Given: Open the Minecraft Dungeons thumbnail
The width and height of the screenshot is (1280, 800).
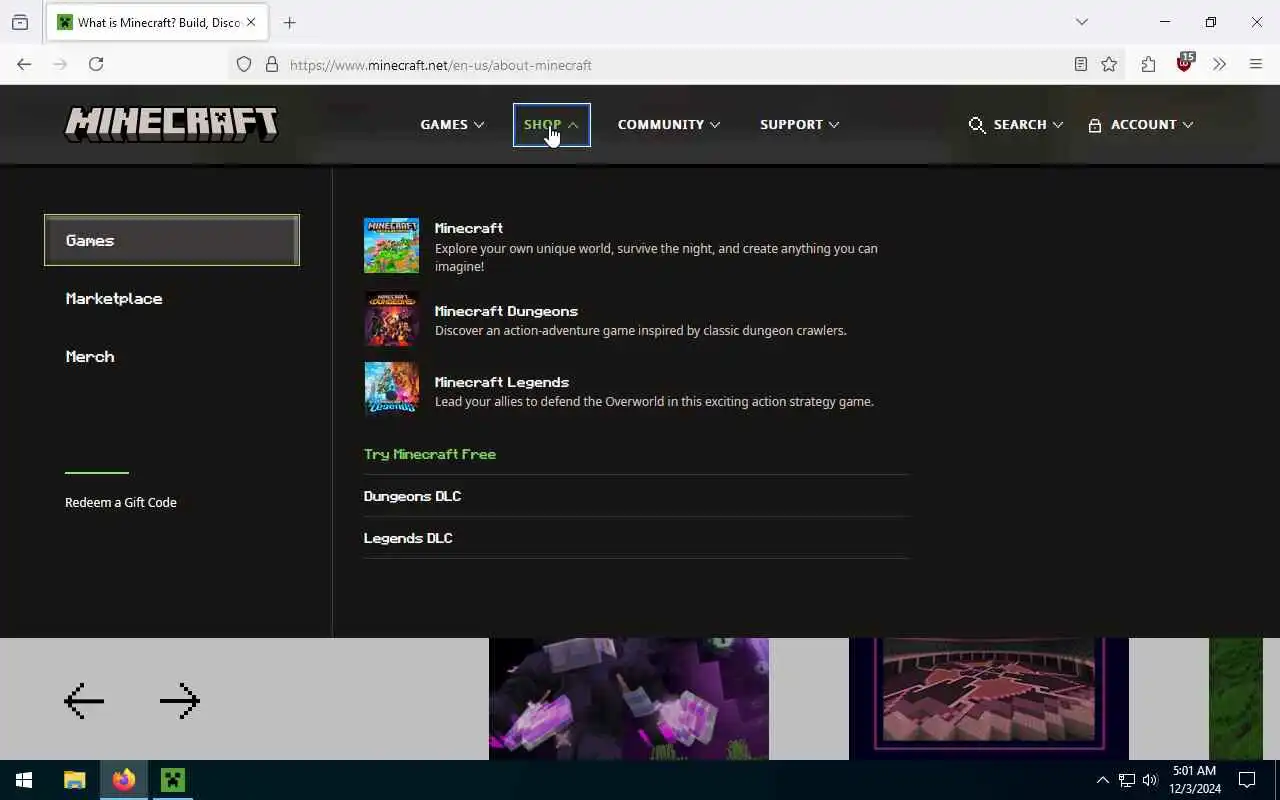Looking at the screenshot, I should [391, 319].
